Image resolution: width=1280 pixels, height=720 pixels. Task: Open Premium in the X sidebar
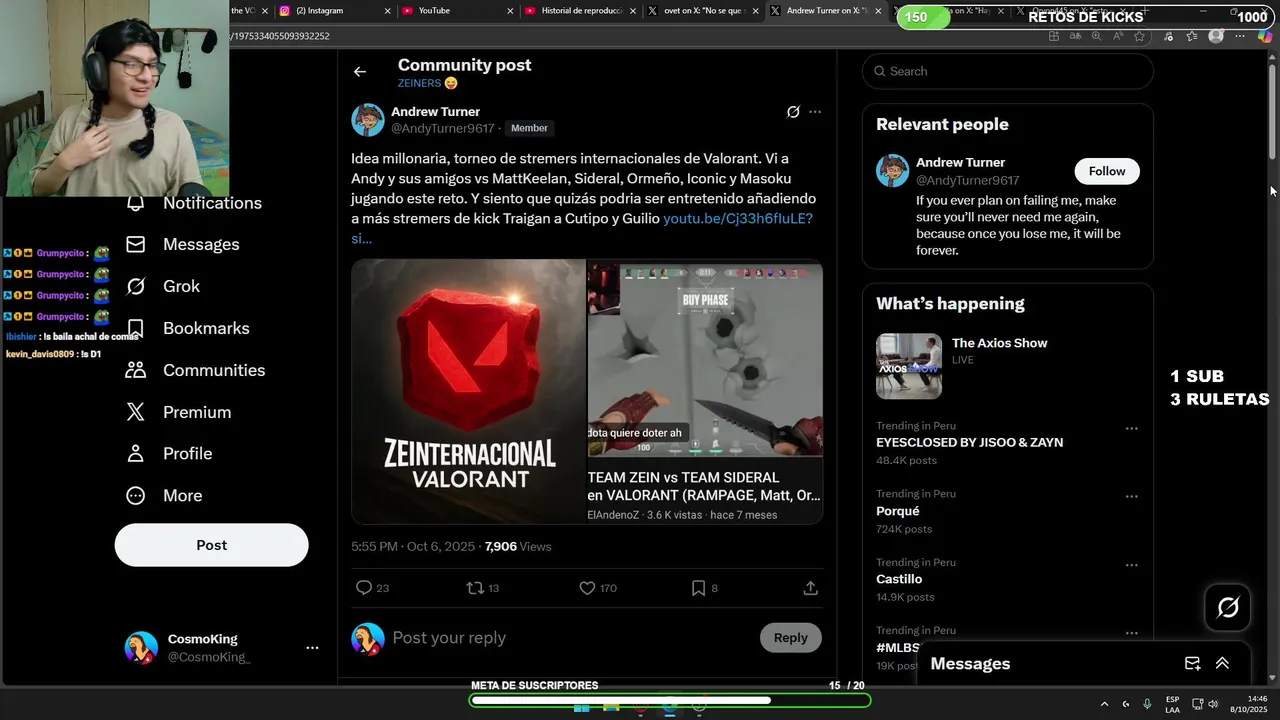[x=179, y=412]
